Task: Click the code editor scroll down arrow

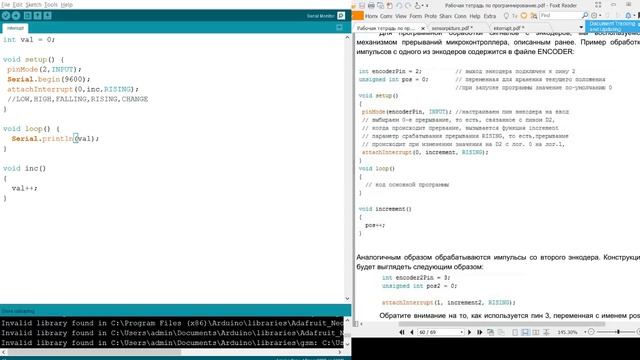Action: 347,299
